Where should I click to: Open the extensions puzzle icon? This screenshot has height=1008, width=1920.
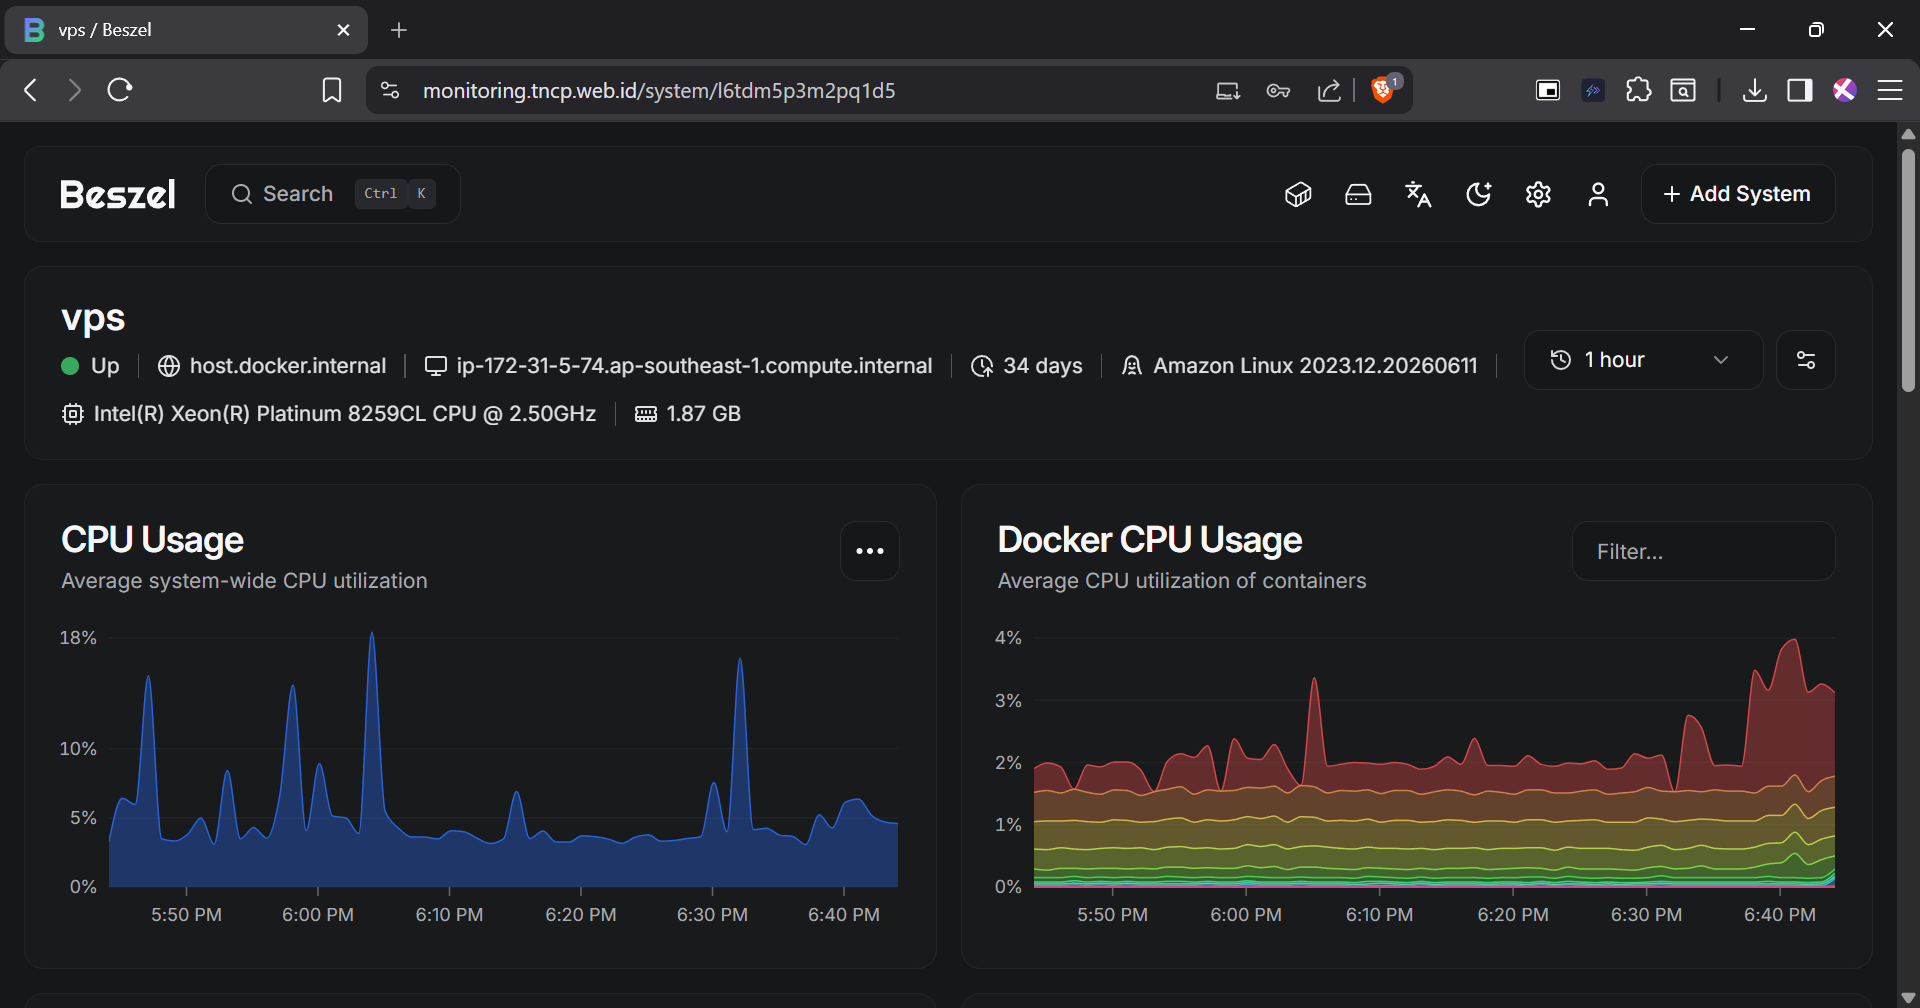(1638, 90)
